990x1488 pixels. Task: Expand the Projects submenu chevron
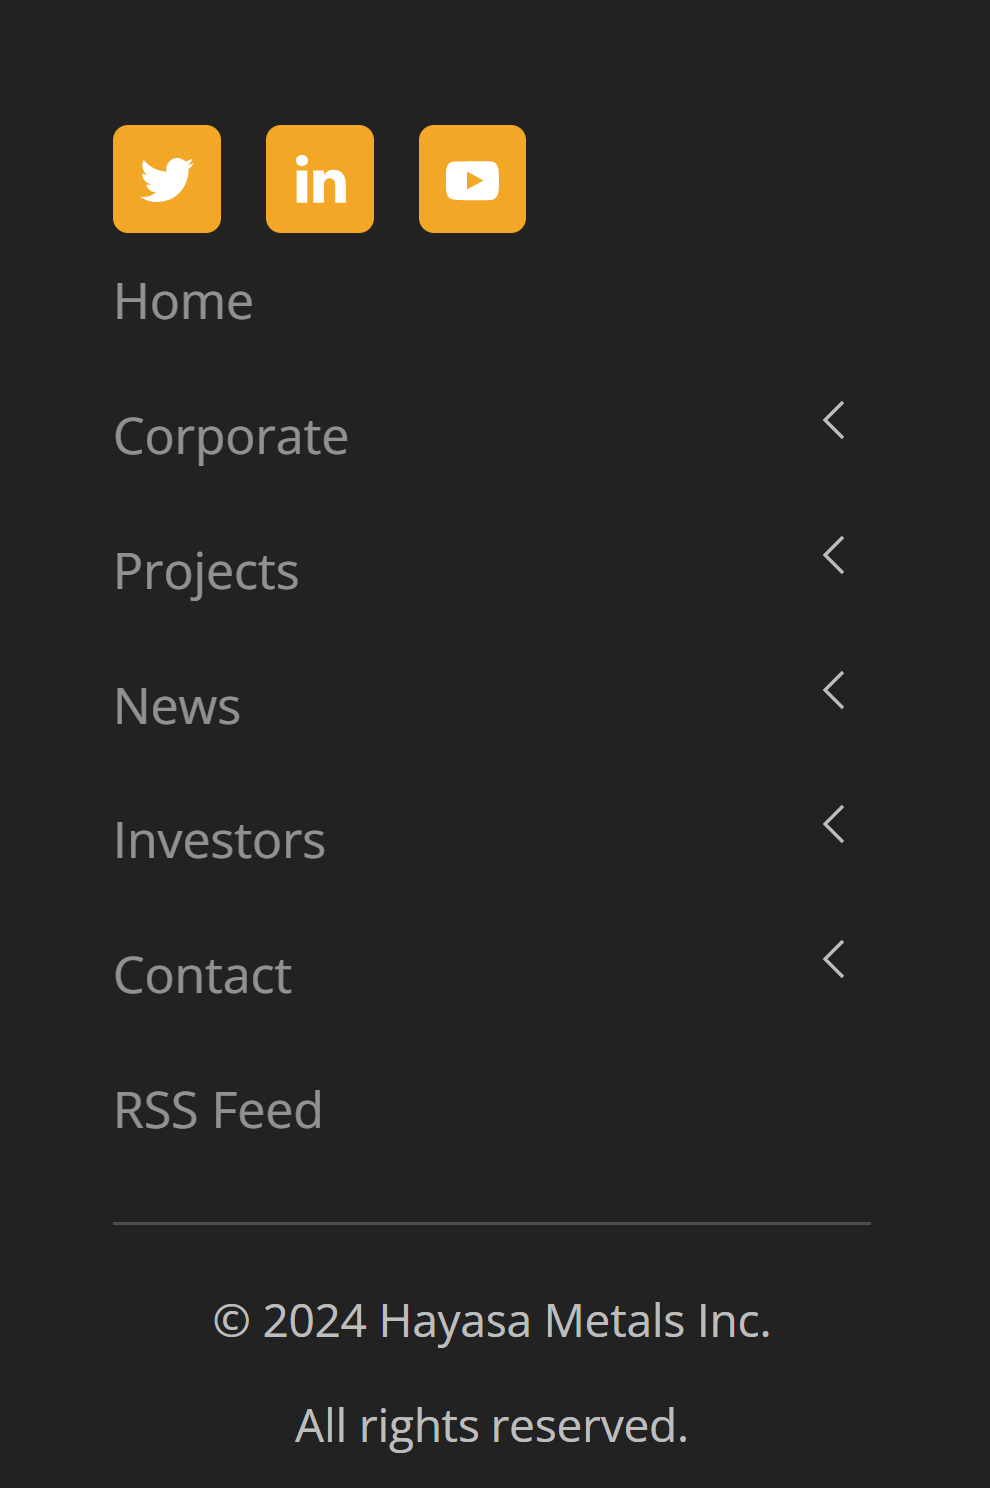point(834,555)
